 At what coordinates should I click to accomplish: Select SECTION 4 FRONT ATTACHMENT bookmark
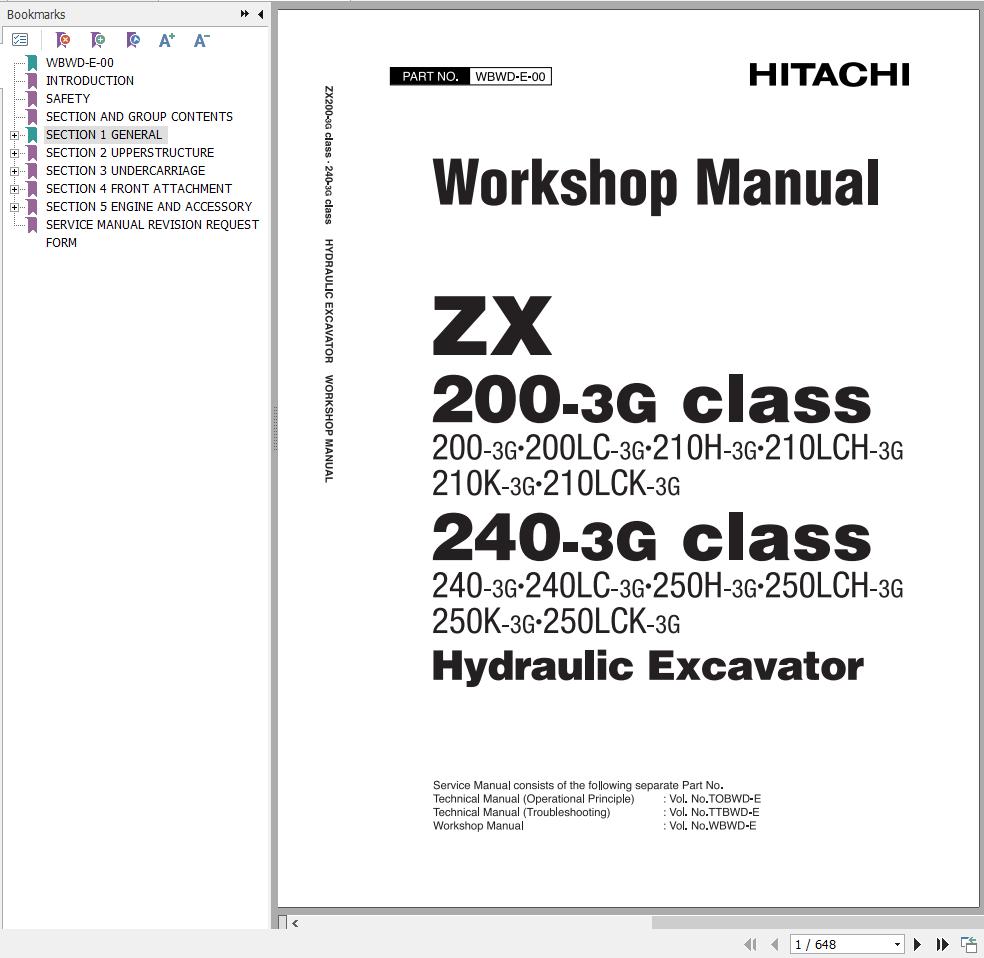tap(139, 189)
